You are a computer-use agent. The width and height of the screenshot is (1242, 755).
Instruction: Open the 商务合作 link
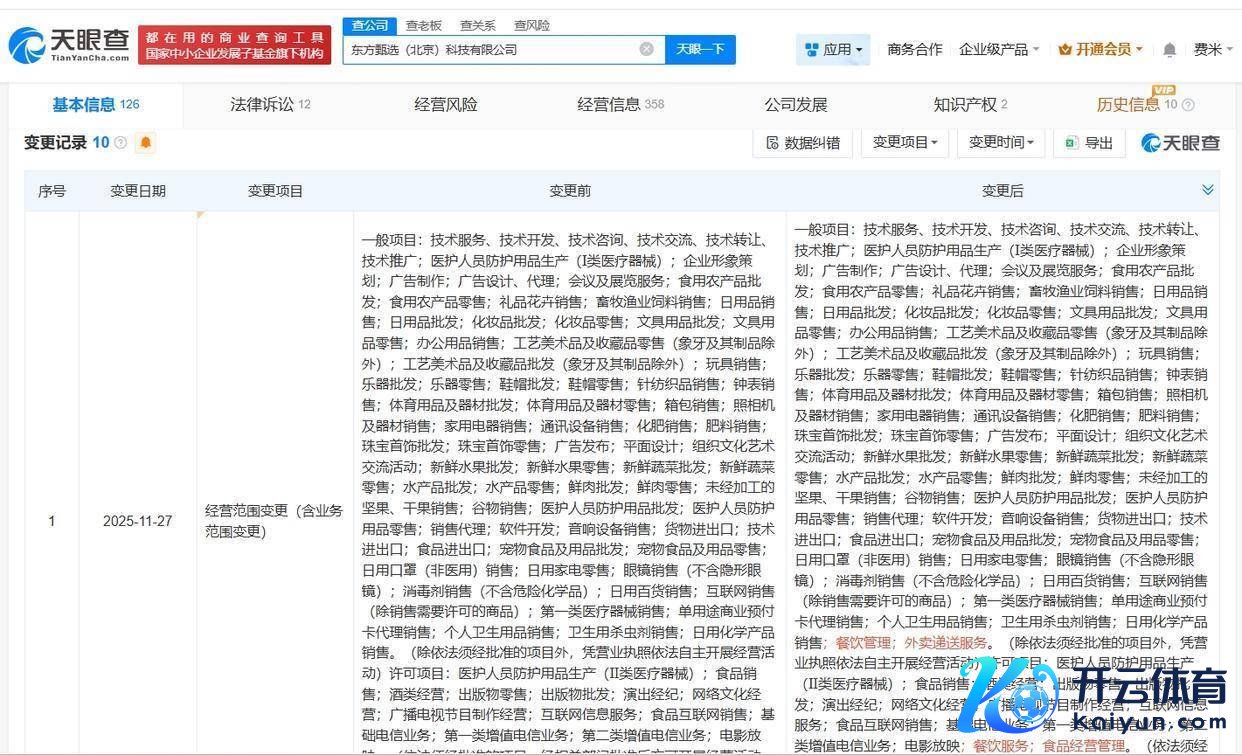point(914,49)
